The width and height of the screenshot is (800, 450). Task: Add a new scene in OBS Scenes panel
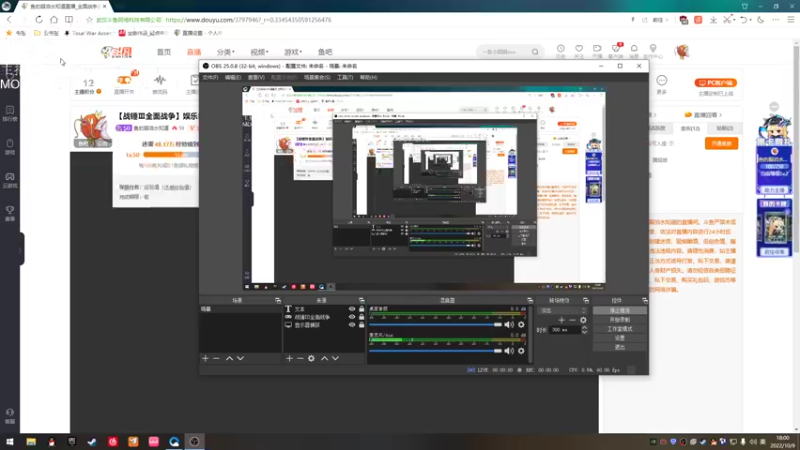point(205,359)
